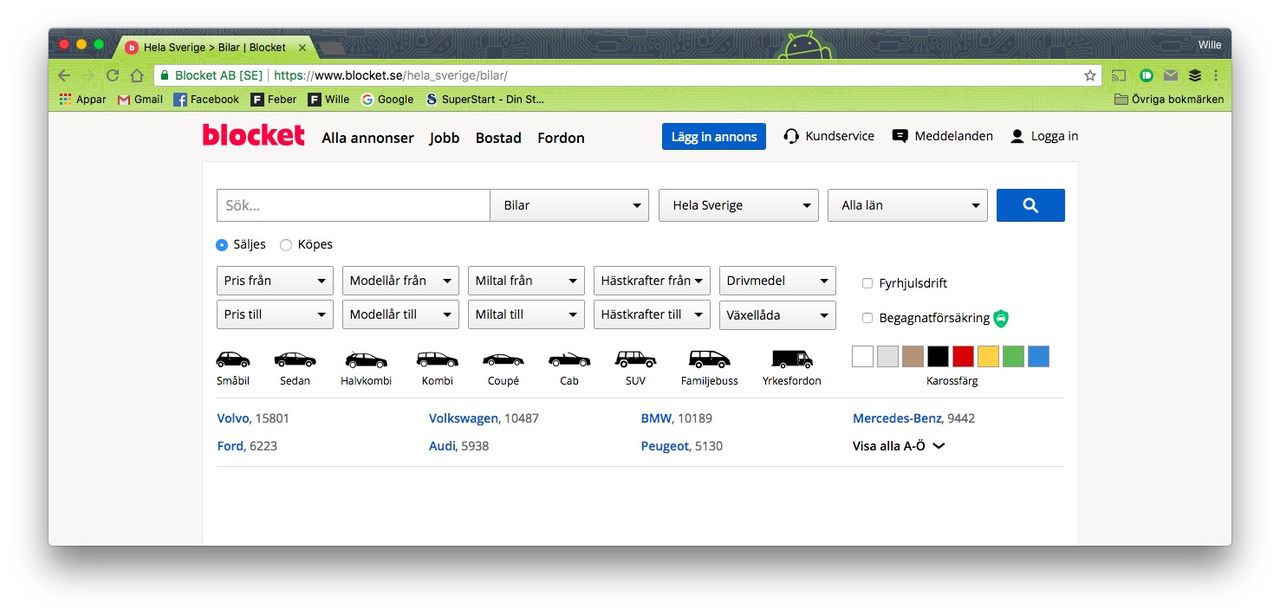Open the Volvo brand link

click(x=233, y=418)
